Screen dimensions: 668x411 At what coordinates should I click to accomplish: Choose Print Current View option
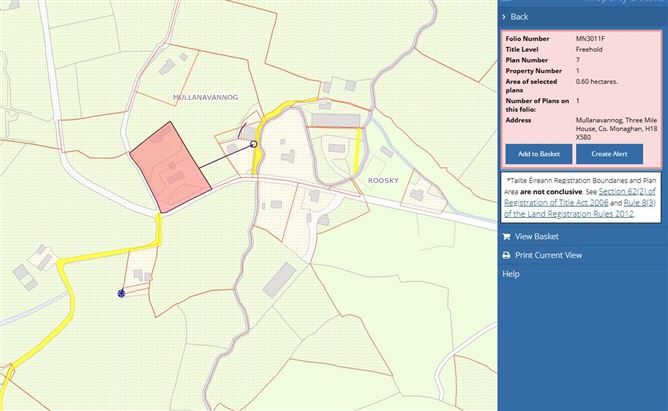click(548, 256)
